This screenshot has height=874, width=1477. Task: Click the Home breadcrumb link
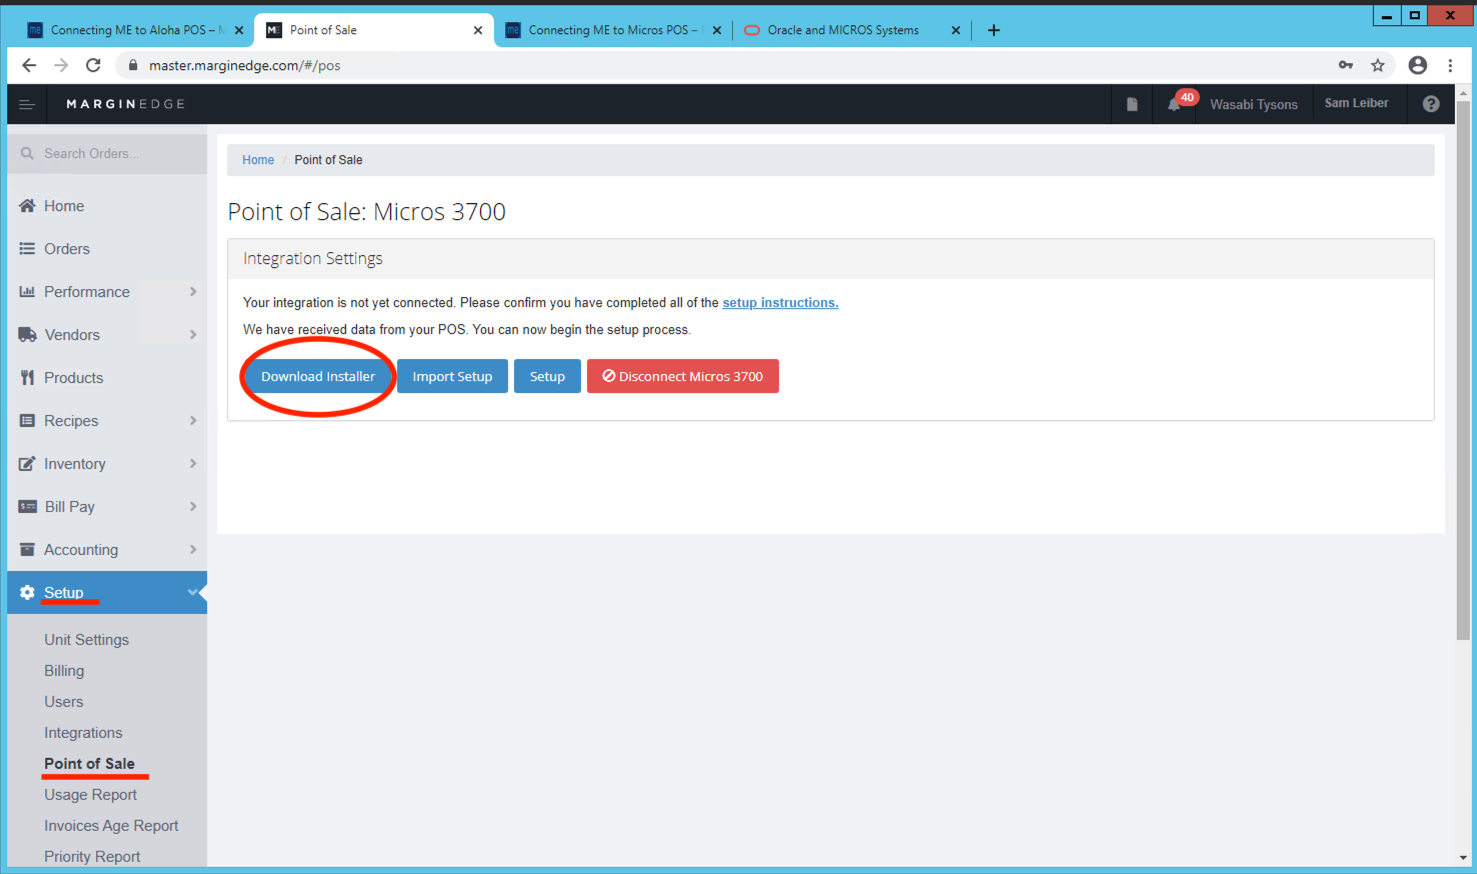click(x=258, y=160)
